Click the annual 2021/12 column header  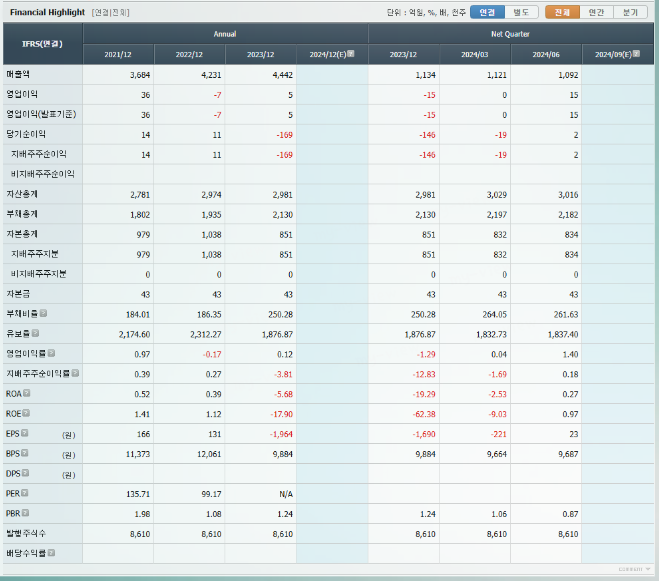coord(118,54)
